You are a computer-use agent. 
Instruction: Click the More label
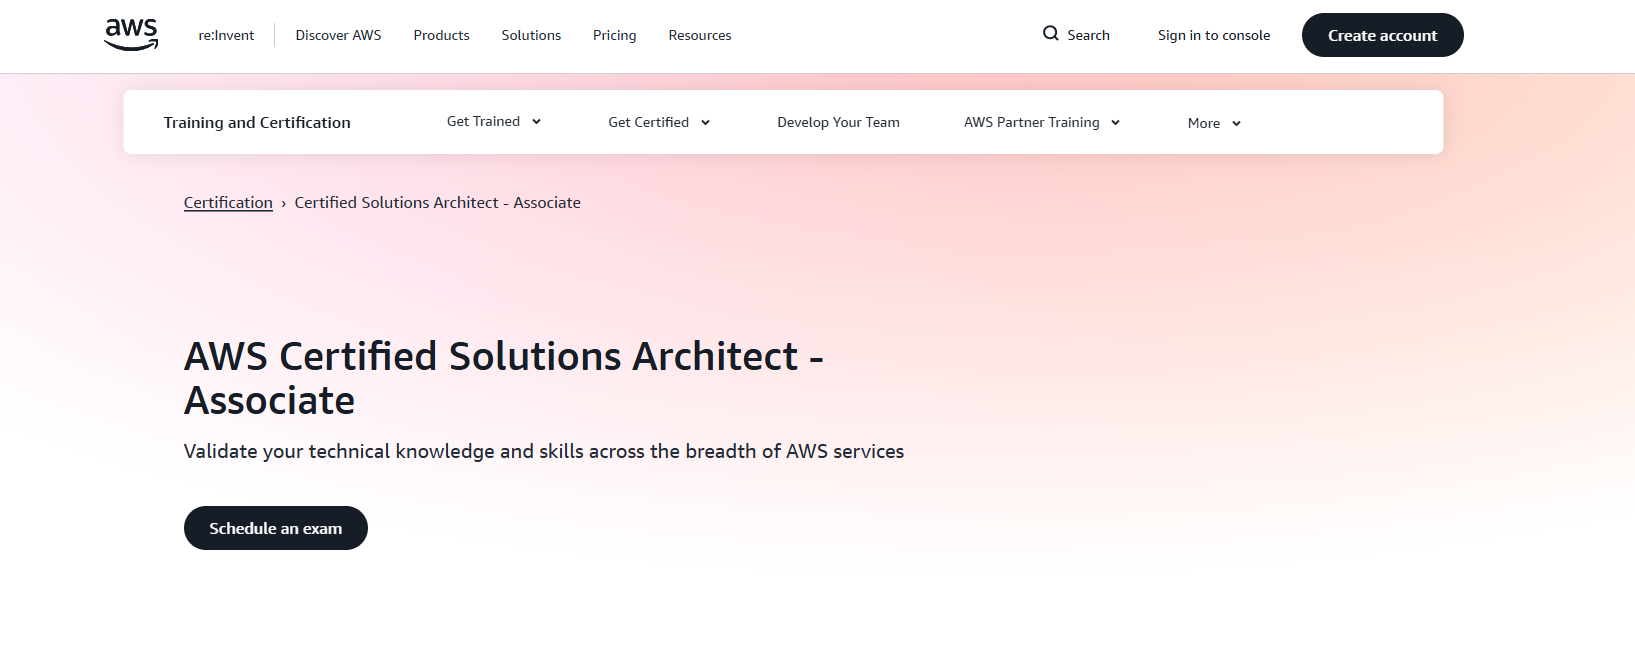coord(1203,123)
